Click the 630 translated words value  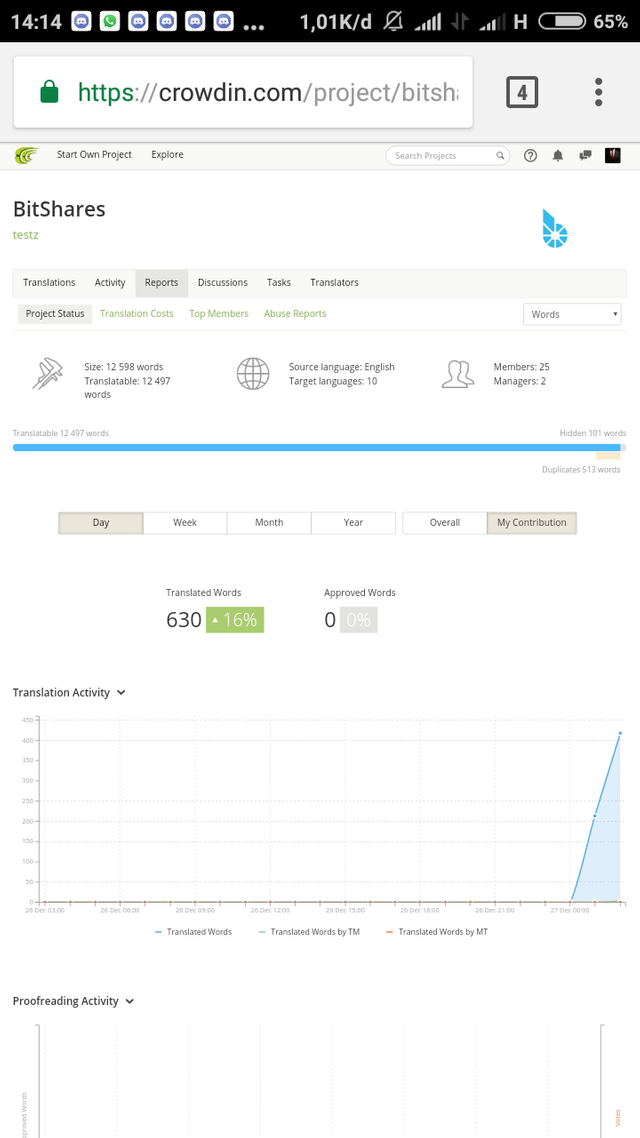(184, 620)
